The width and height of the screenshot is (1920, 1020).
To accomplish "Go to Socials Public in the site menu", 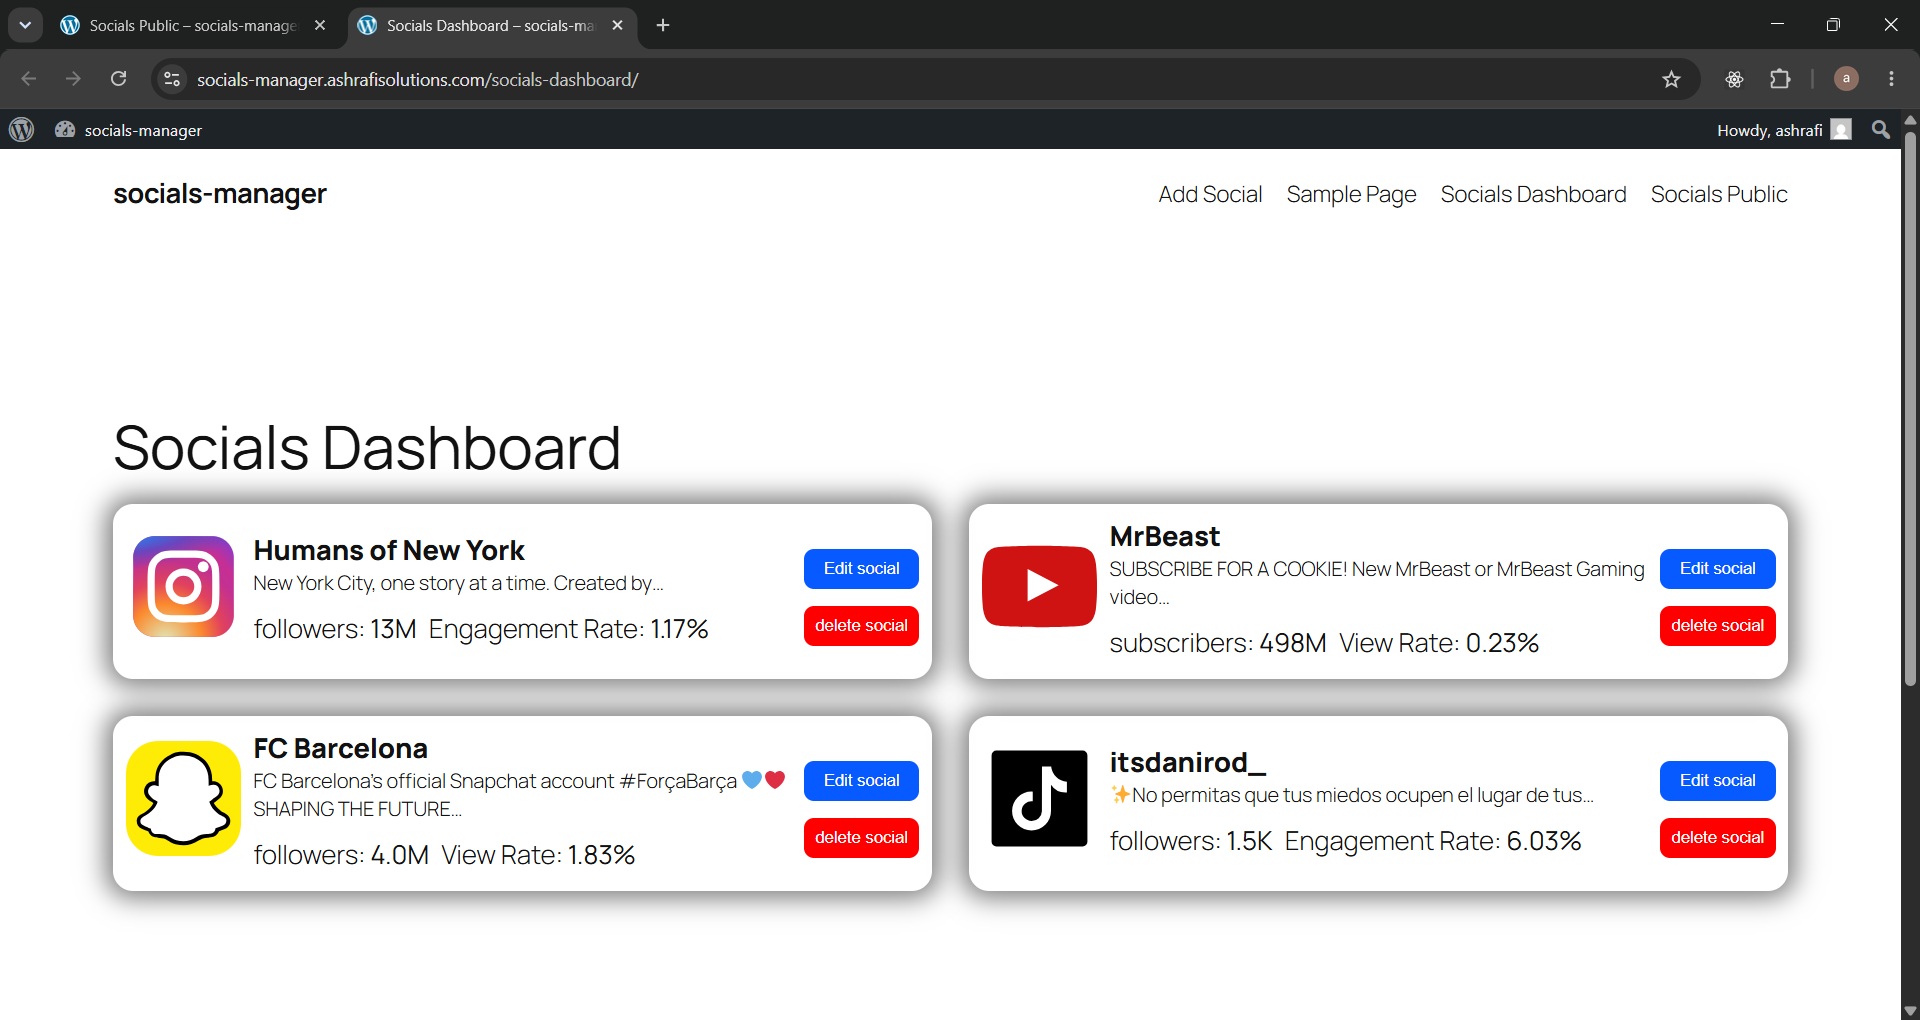I will point(1719,194).
